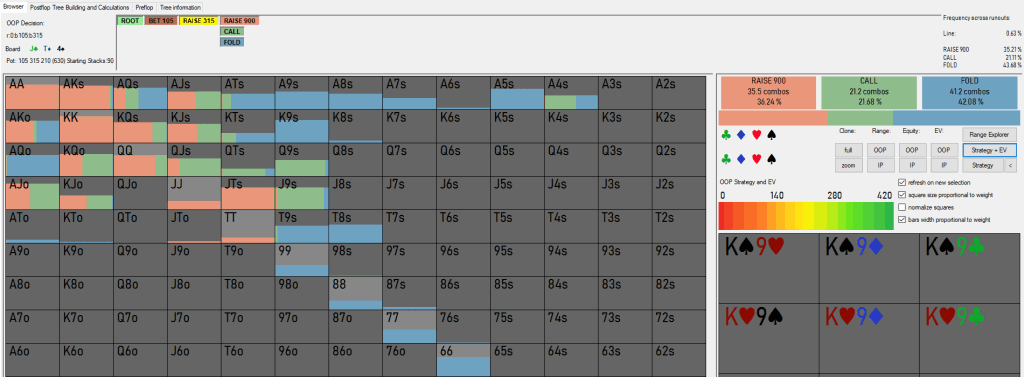Image resolution: width=1024 pixels, height=377 pixels.
Task: Select the club suit in the top suit row
Action: point(726,135)
